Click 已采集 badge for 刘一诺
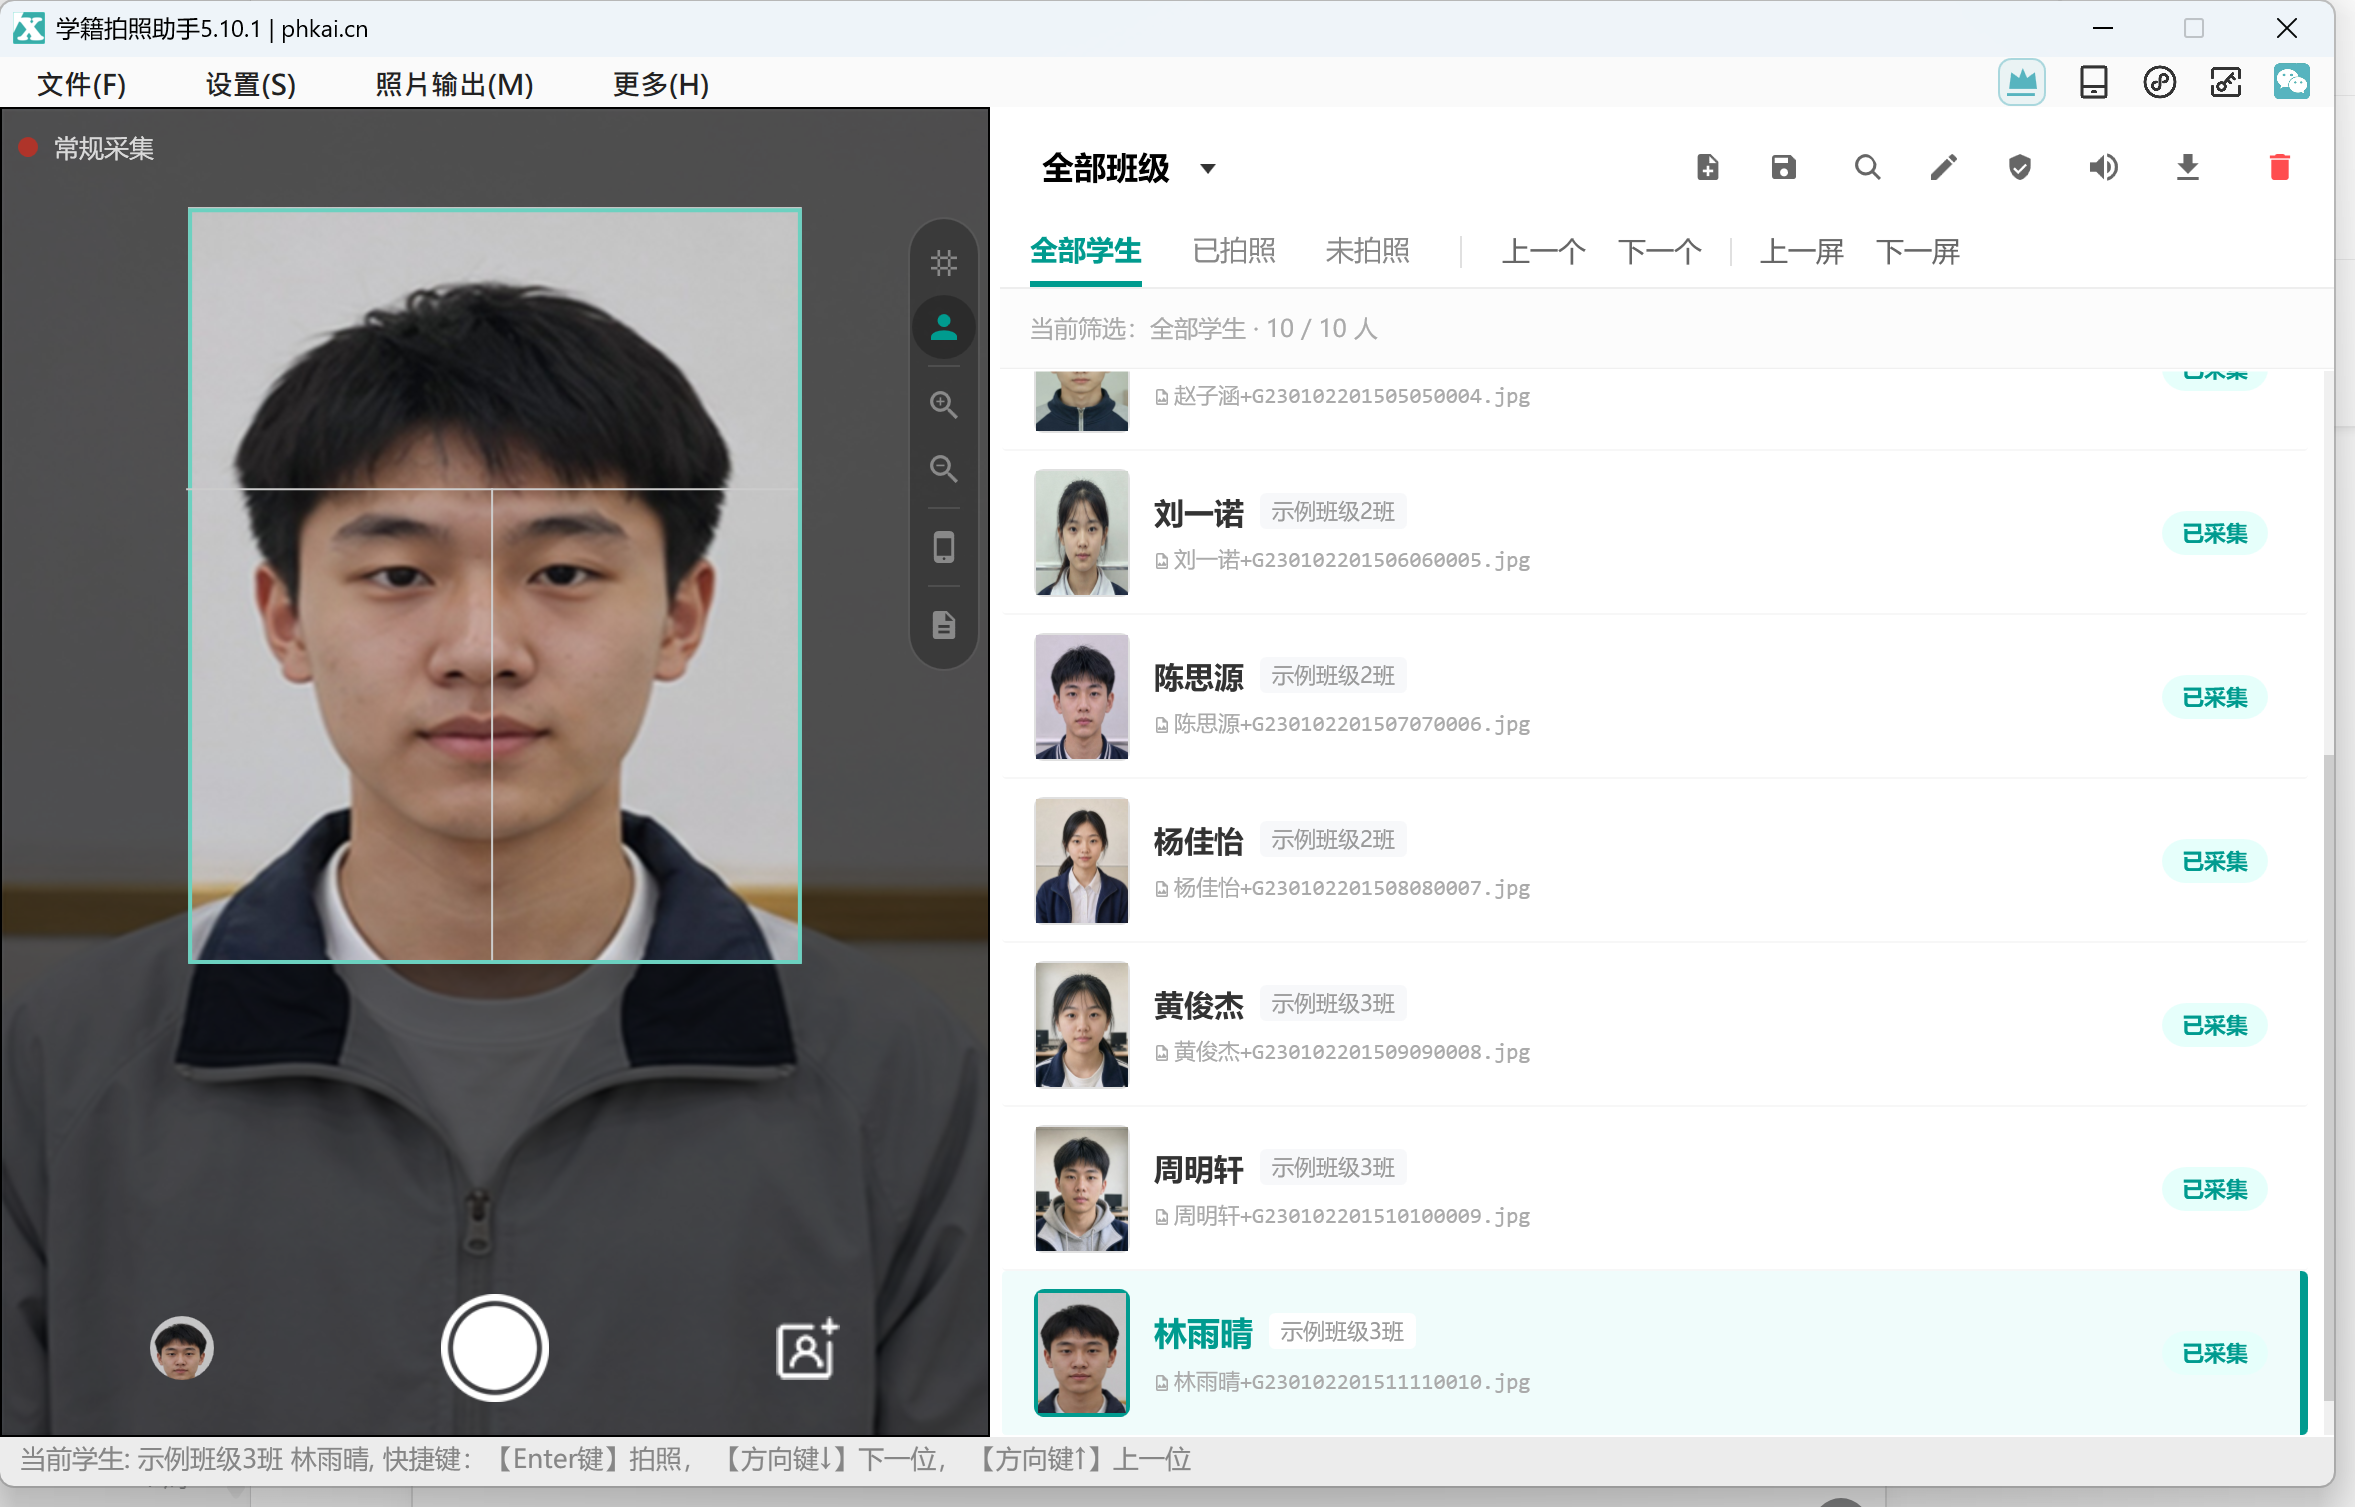The width and height of the screenshot is (2355, 1507). click(2214, 533)
